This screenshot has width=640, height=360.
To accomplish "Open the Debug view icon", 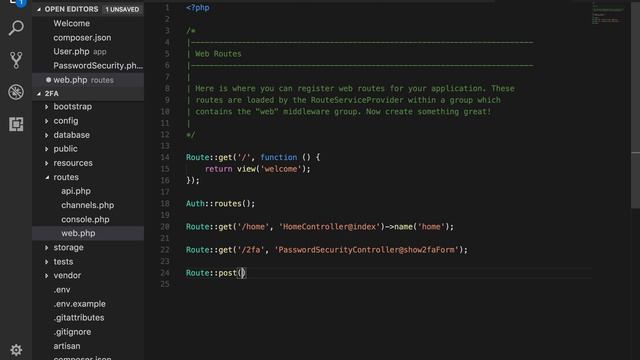I will pos(16,92).
